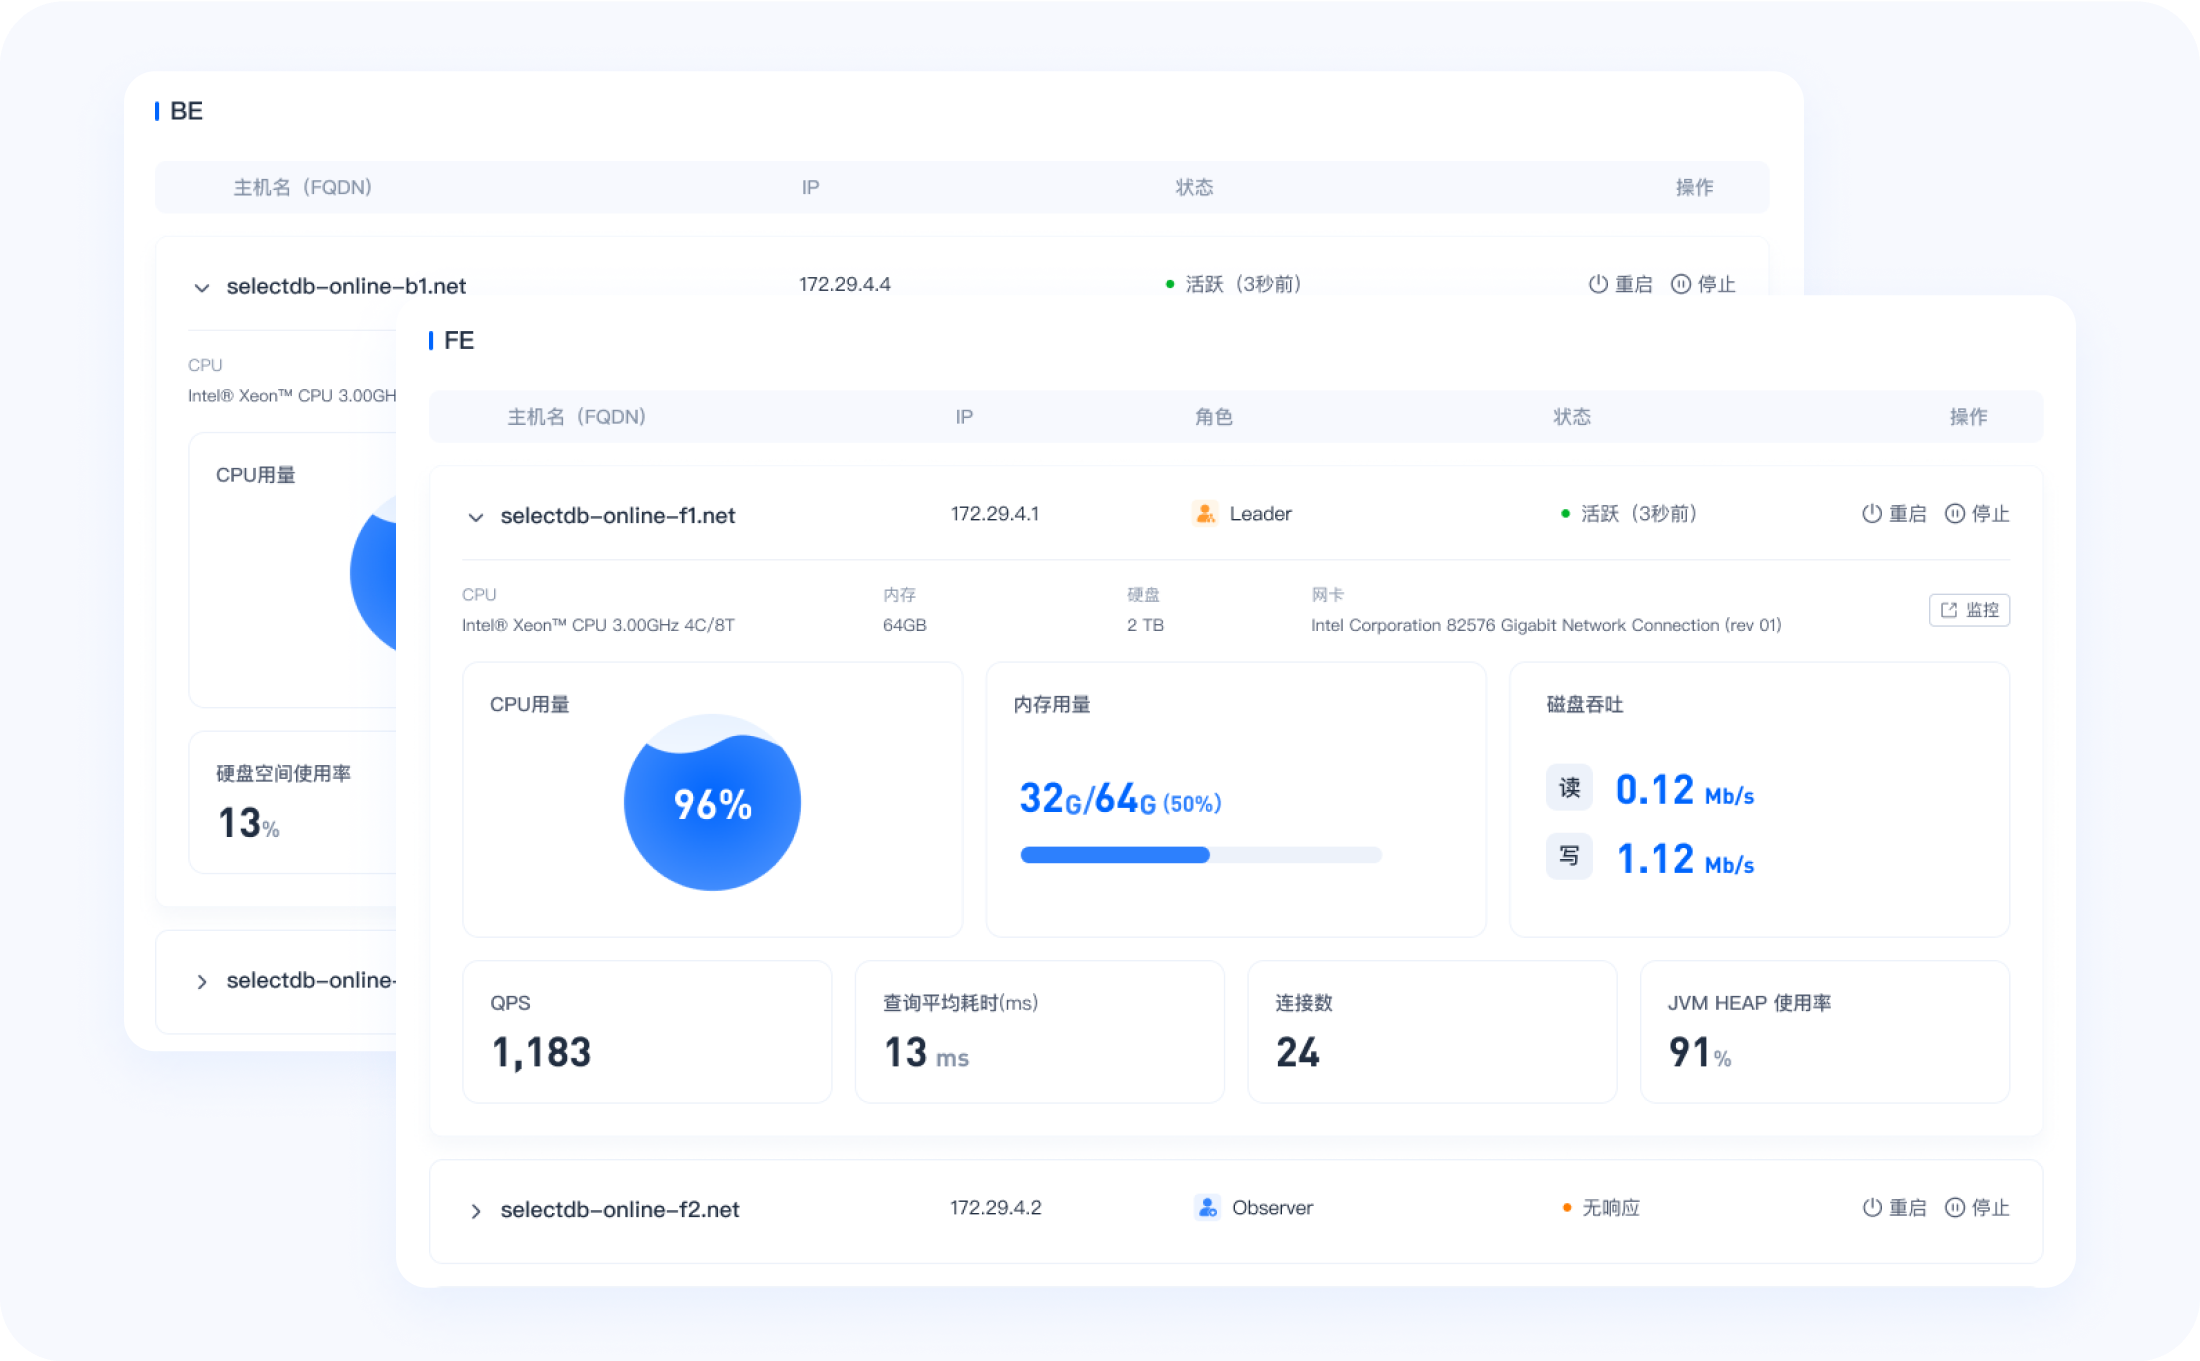The height and width of the screenshot is (1361, 2200).
Task: Restart the selectdb-online-f1.net FE node
Action: (1894, 514)
